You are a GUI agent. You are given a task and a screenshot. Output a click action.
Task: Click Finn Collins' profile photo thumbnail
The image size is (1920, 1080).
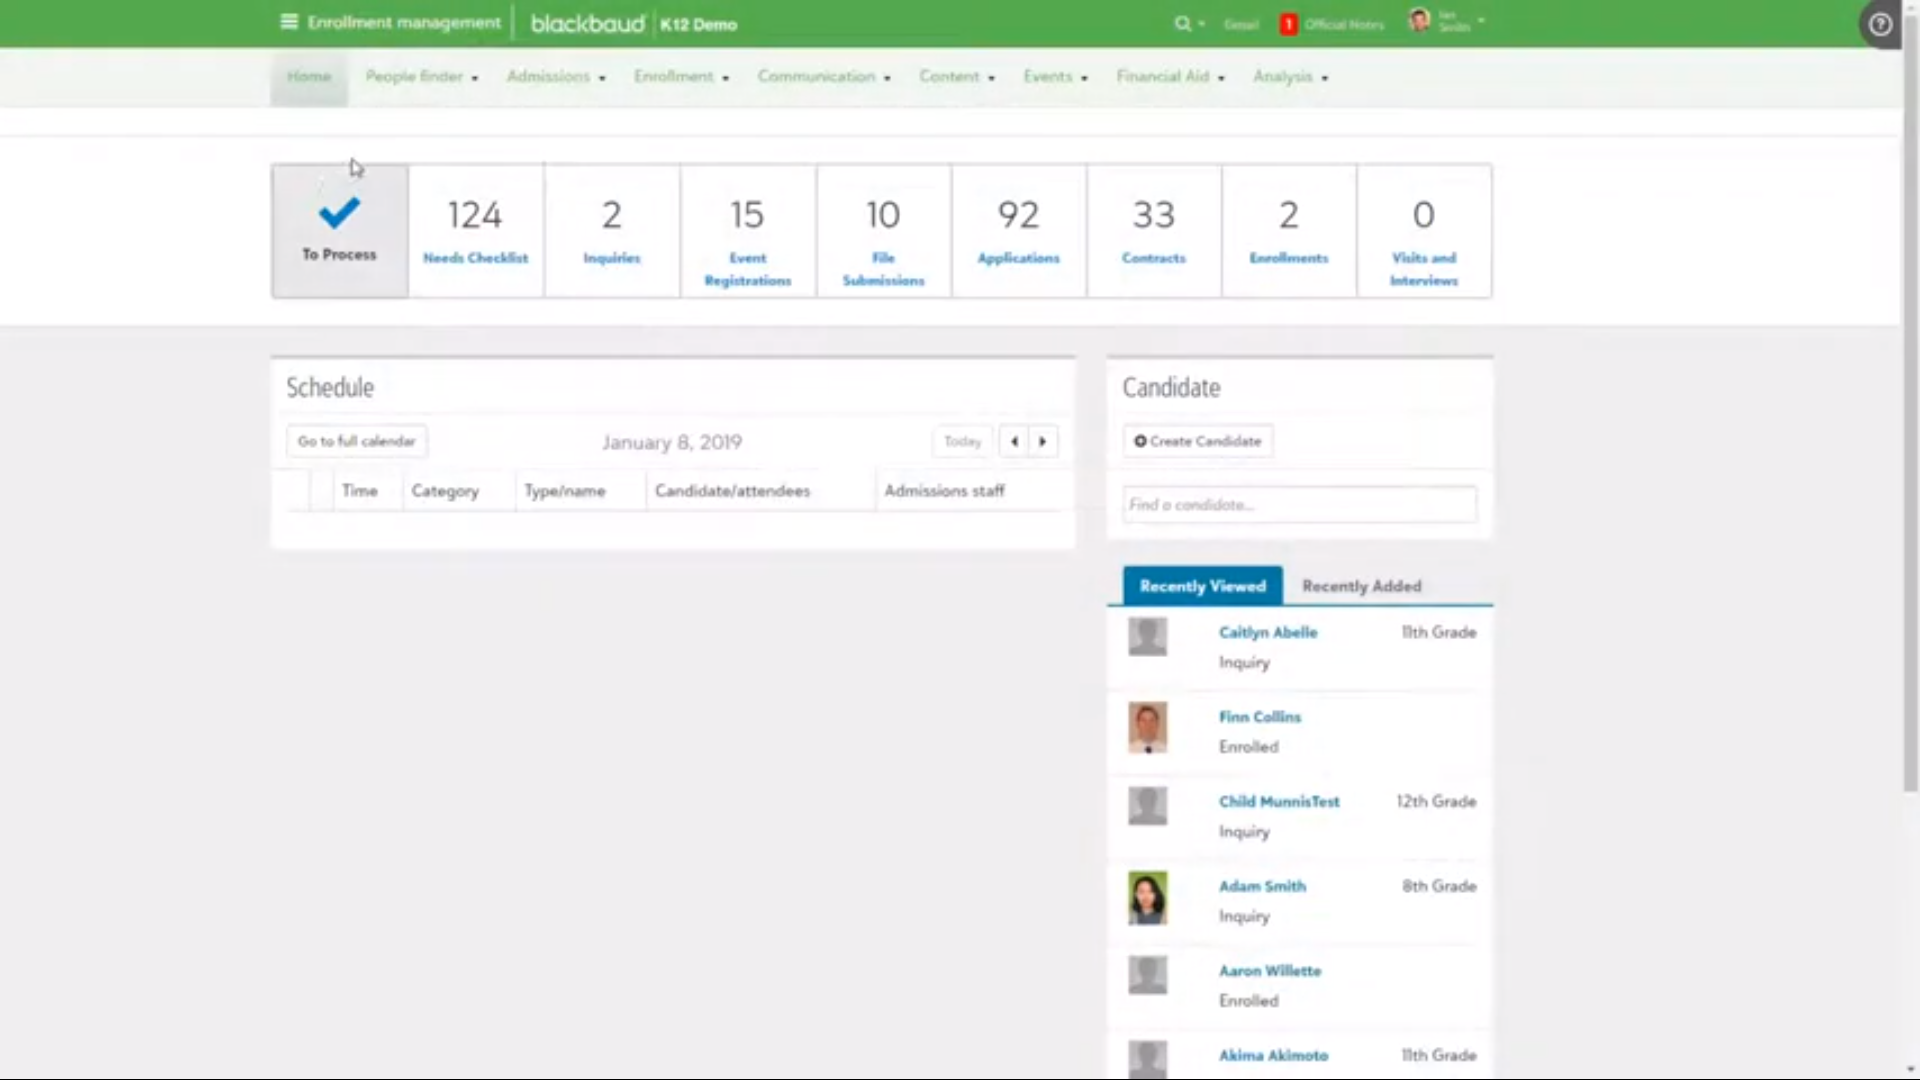(1147, 728)
